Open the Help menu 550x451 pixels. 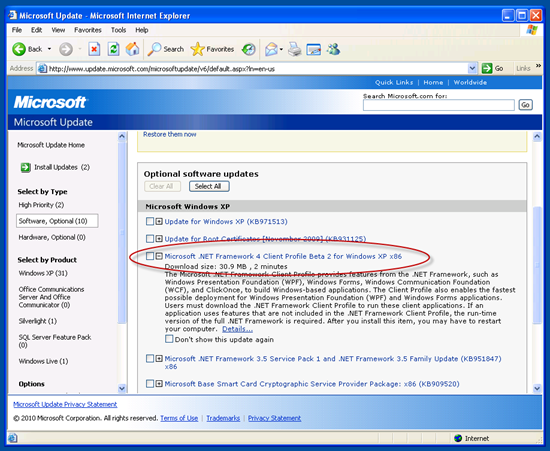[142, 30]
